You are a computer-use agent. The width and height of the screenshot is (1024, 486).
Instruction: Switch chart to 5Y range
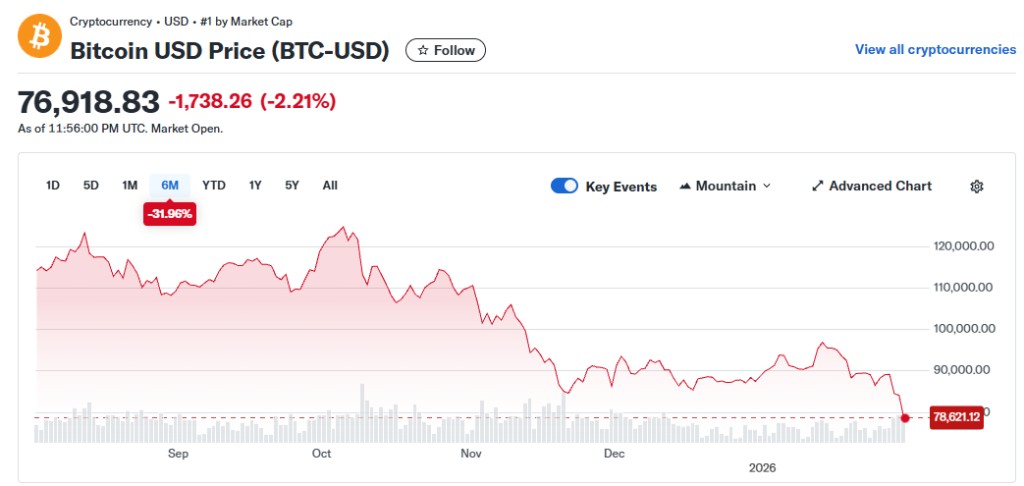coord(292,185)
